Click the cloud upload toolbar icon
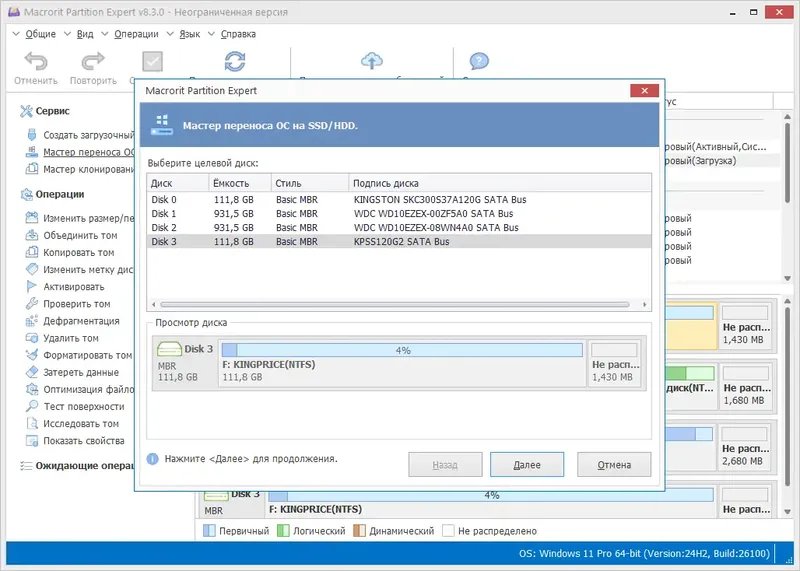Image resolution: width=800 pixels, height=571 pixels. [372, 61]
